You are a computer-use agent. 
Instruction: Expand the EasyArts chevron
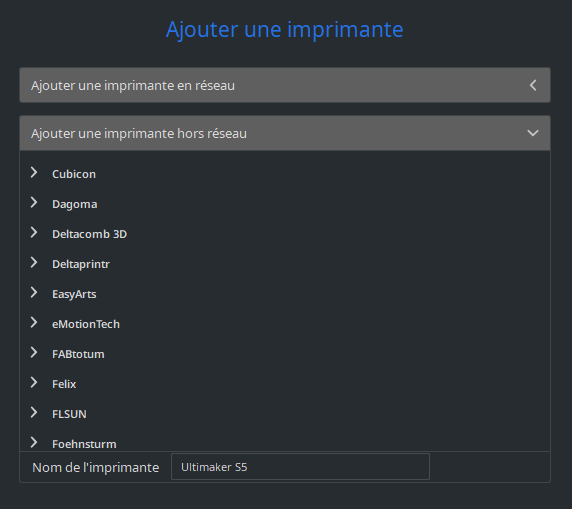click(34, 292)
